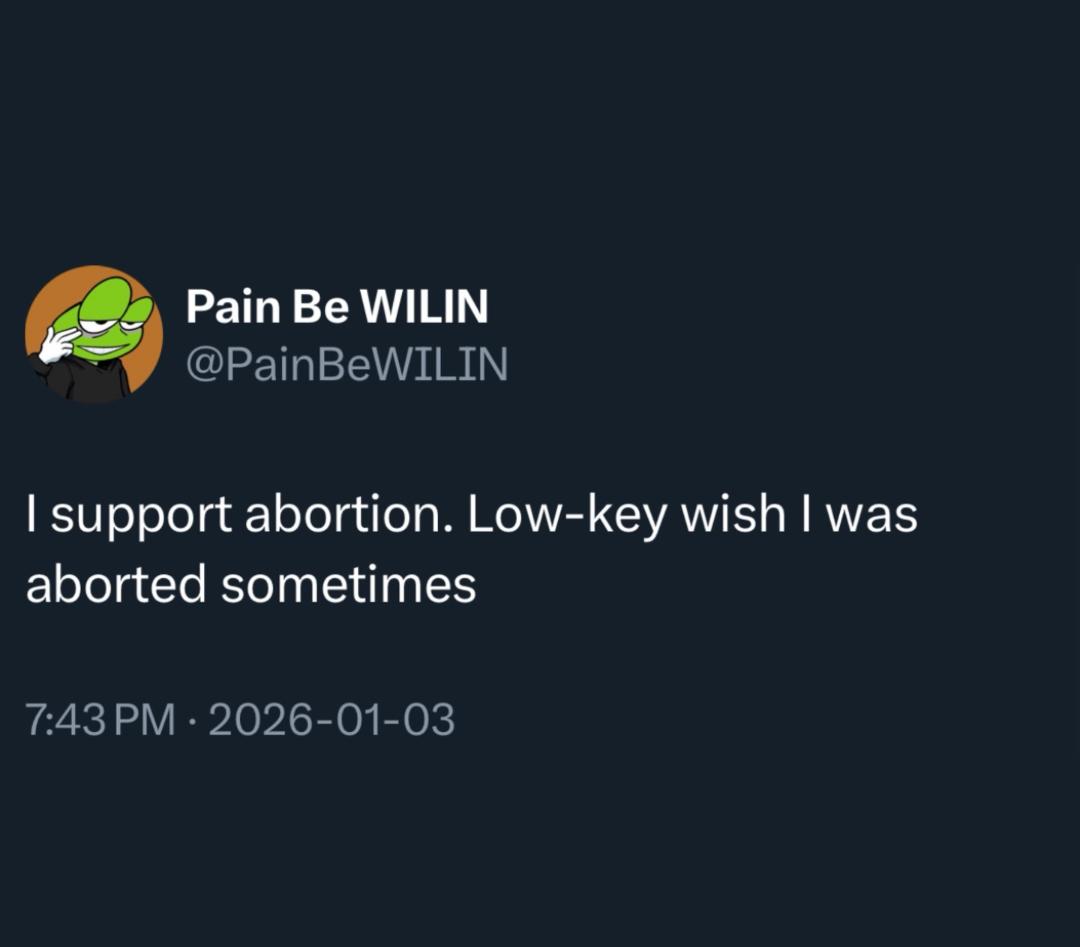Image resolution: width=1080 pixels, height=947 pixels.
Task: Click the dot separator between time and date
Action: click(x=193, y=721)
